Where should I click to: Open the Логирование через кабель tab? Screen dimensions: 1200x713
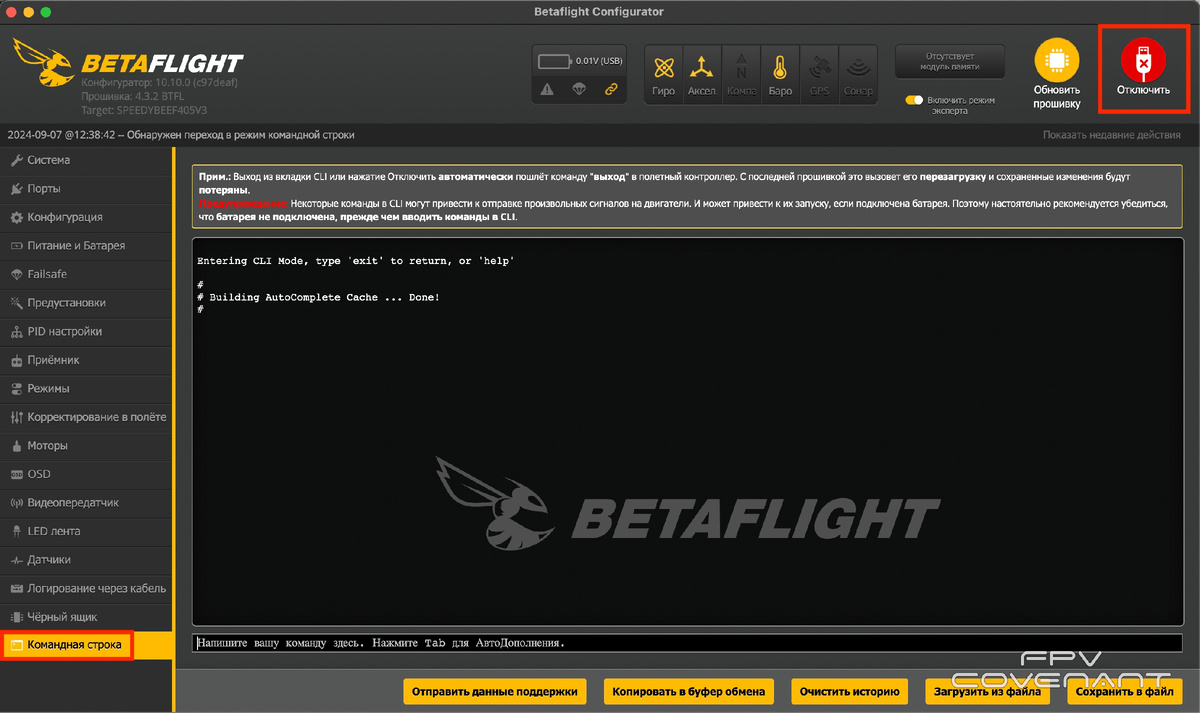[87, 588]
